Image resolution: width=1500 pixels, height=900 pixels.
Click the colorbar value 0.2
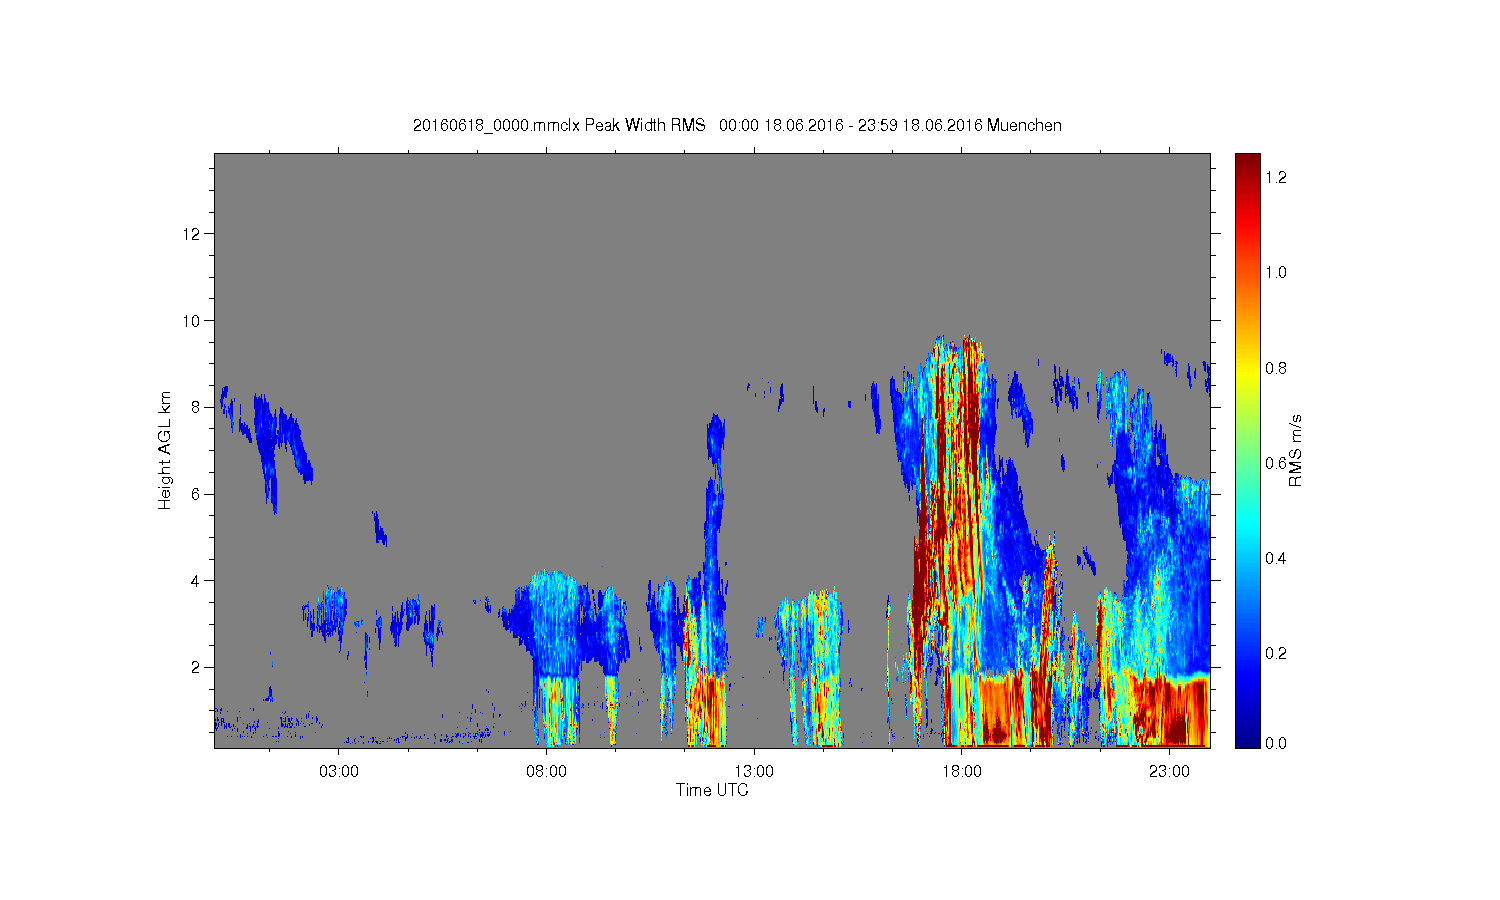1276,653
